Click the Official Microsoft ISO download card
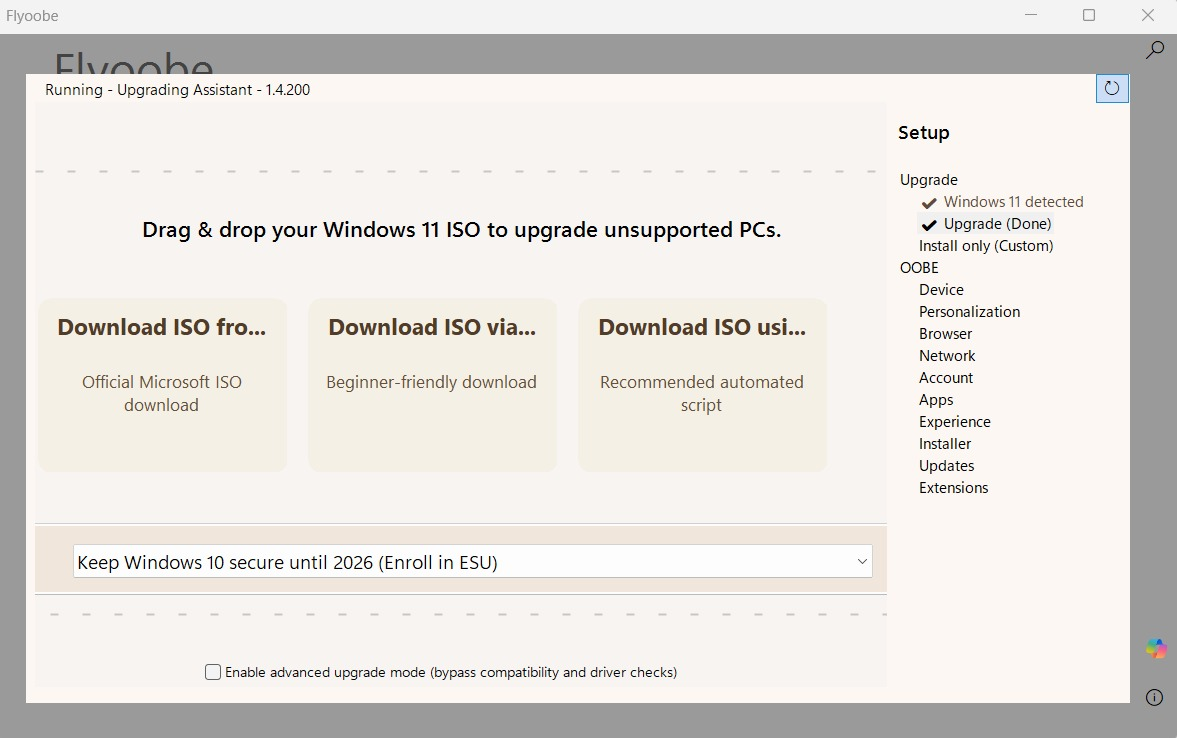 click(x=162, y=385)
